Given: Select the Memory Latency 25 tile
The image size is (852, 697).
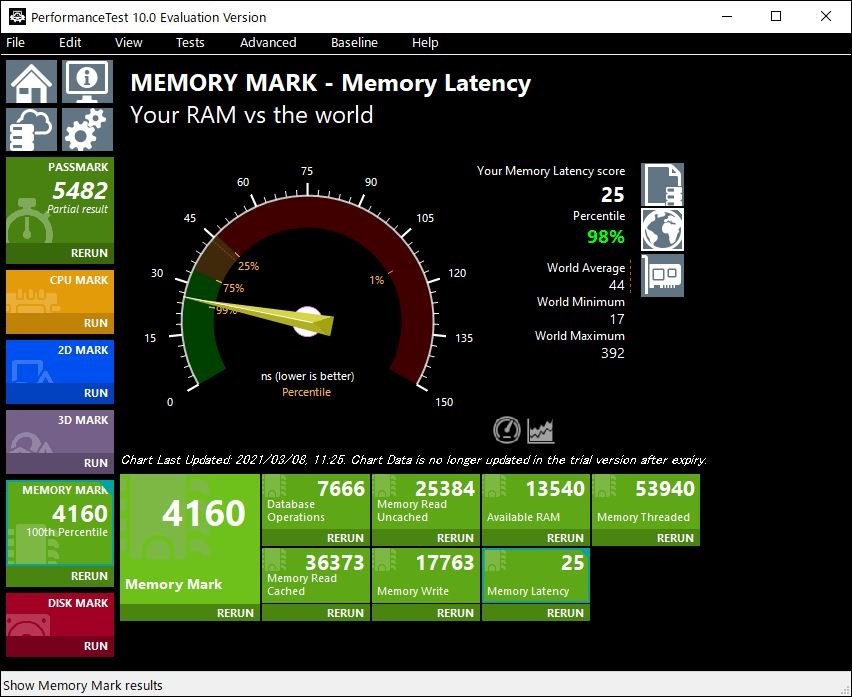Looking at the screenshot, I should tap(536, 576).
